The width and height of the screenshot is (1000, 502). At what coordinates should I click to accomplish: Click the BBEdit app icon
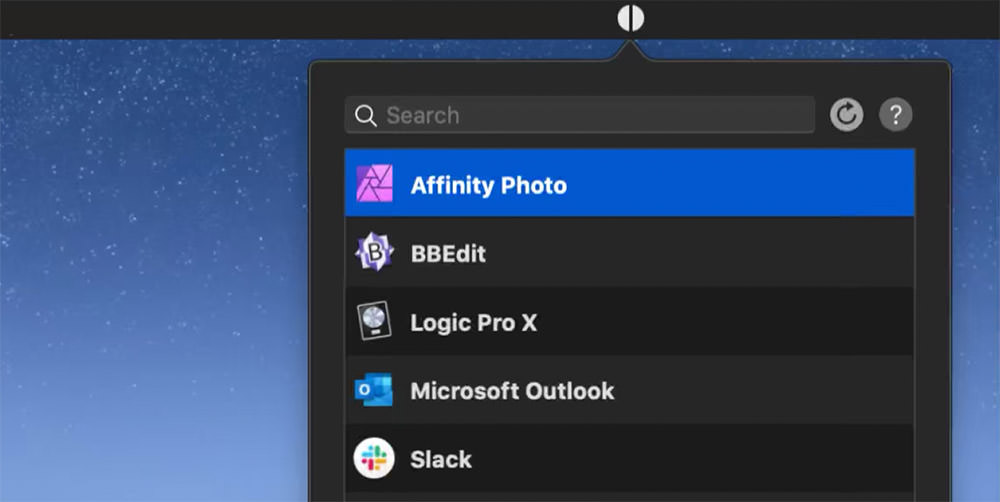[x=374, y=252]
